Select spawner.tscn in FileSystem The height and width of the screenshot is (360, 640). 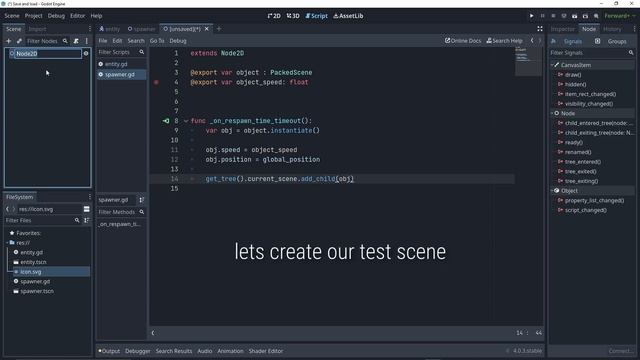point(37,291)
